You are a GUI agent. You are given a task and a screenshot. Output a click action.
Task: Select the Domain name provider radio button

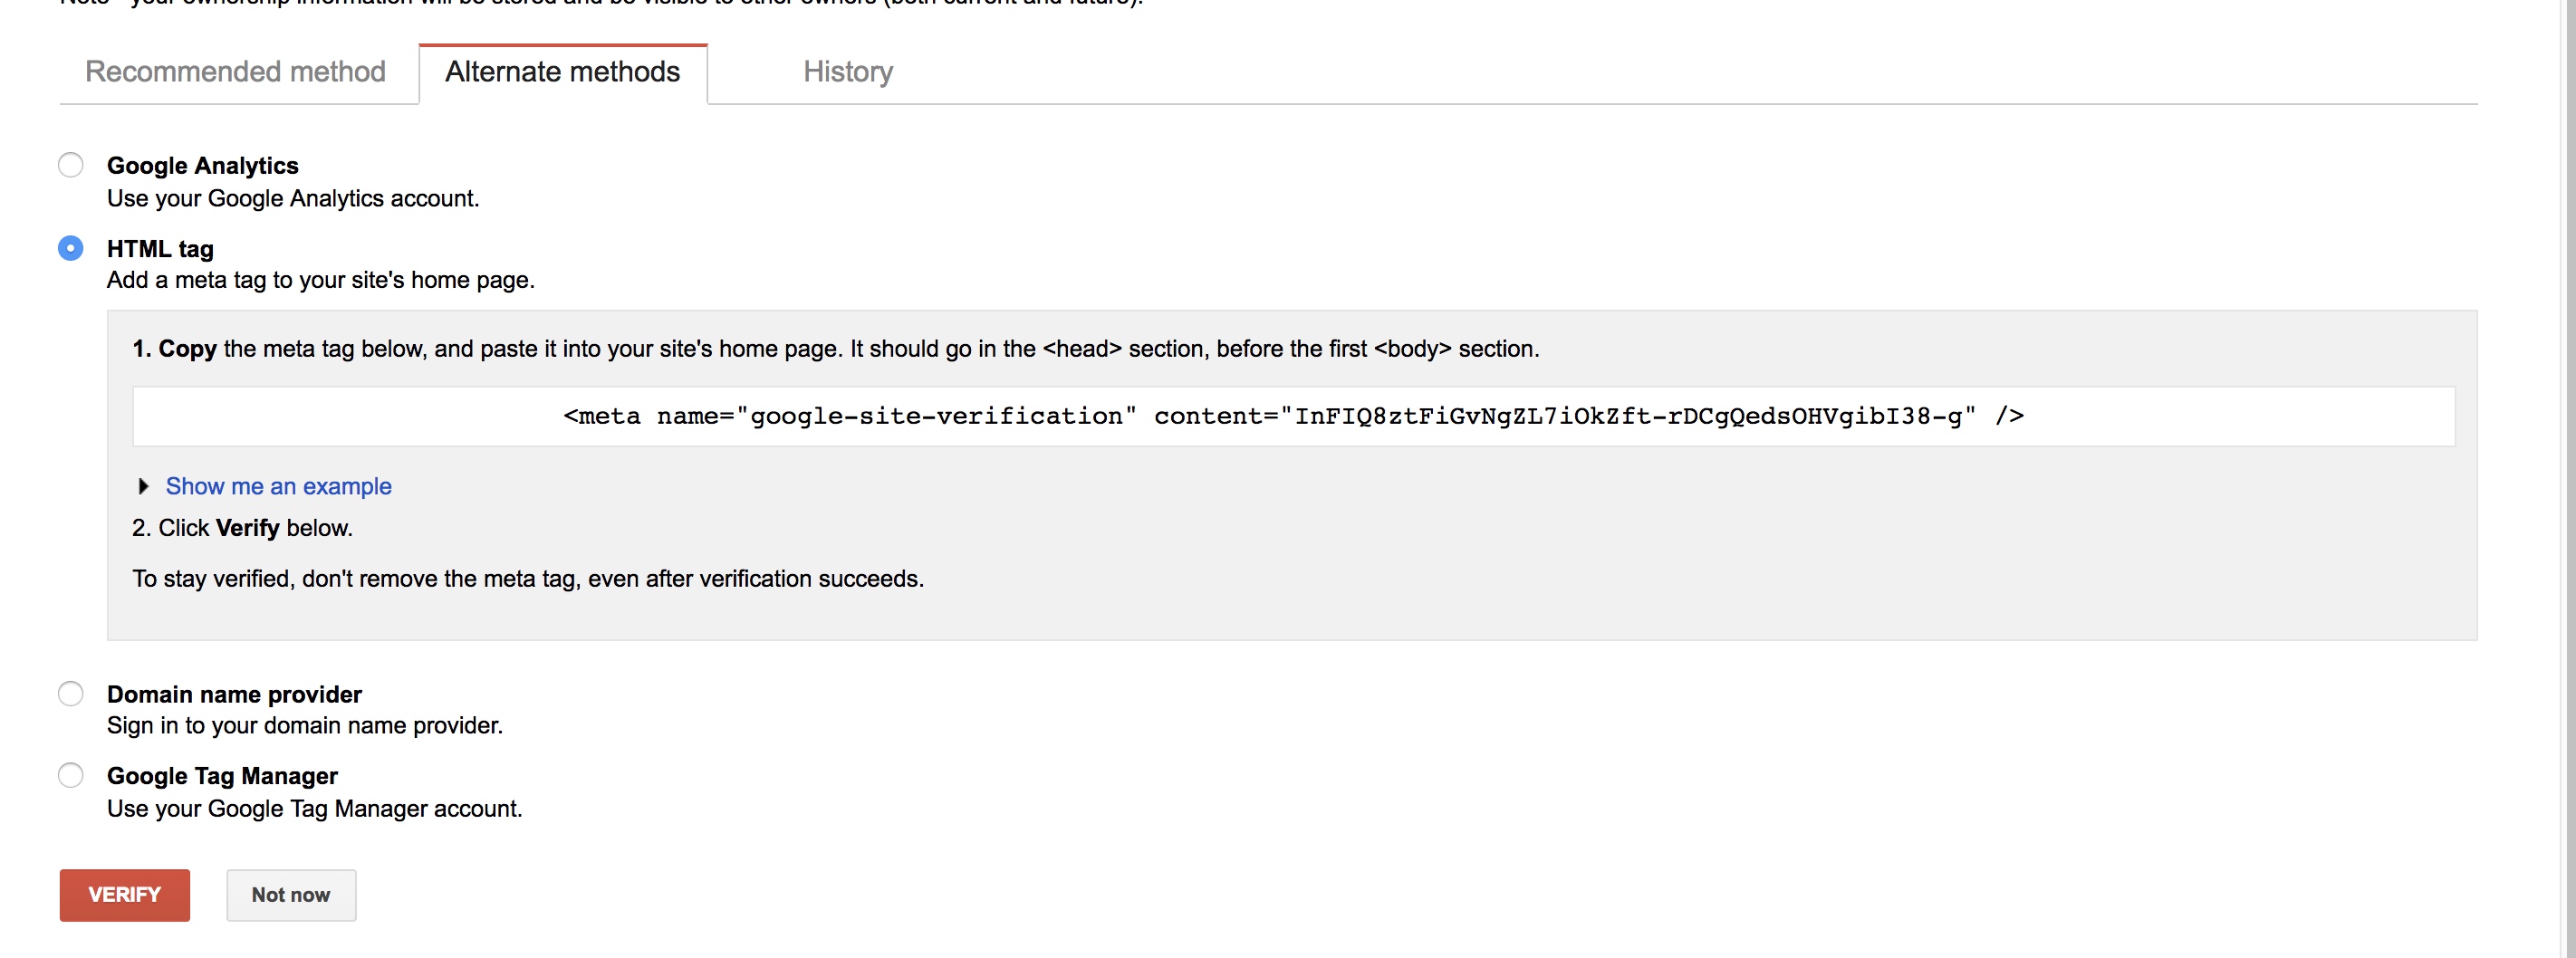coord(71,694)
